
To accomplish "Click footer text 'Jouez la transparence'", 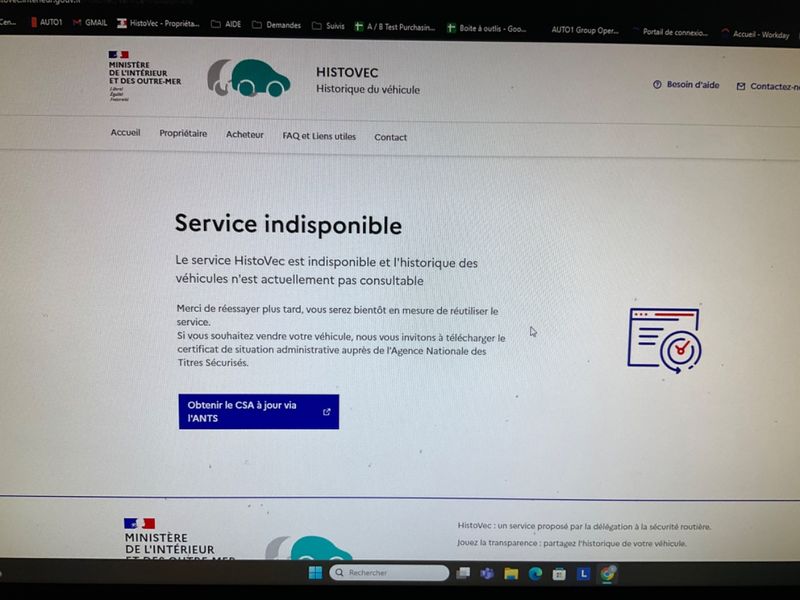I will pos(571,543).
